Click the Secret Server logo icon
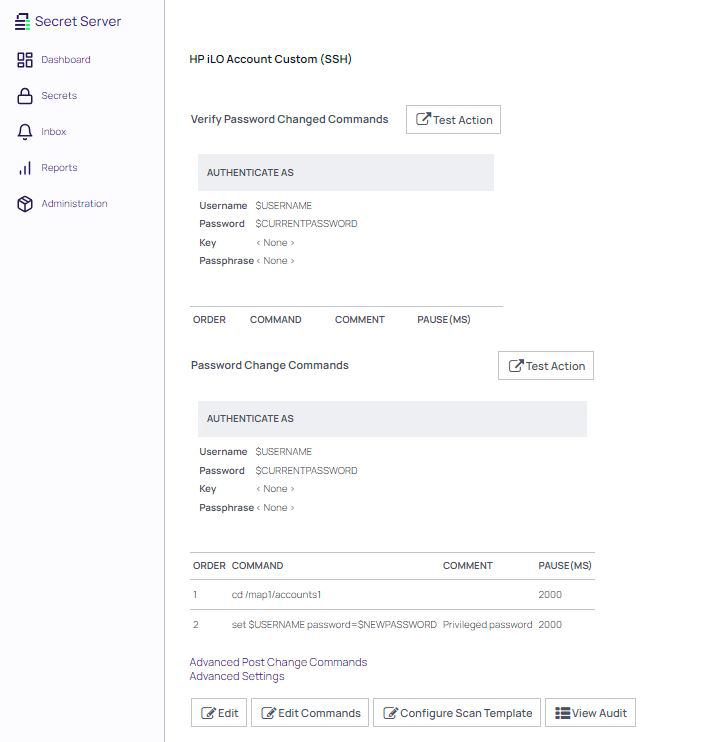The image size is (725, 742). coord(22,21)
